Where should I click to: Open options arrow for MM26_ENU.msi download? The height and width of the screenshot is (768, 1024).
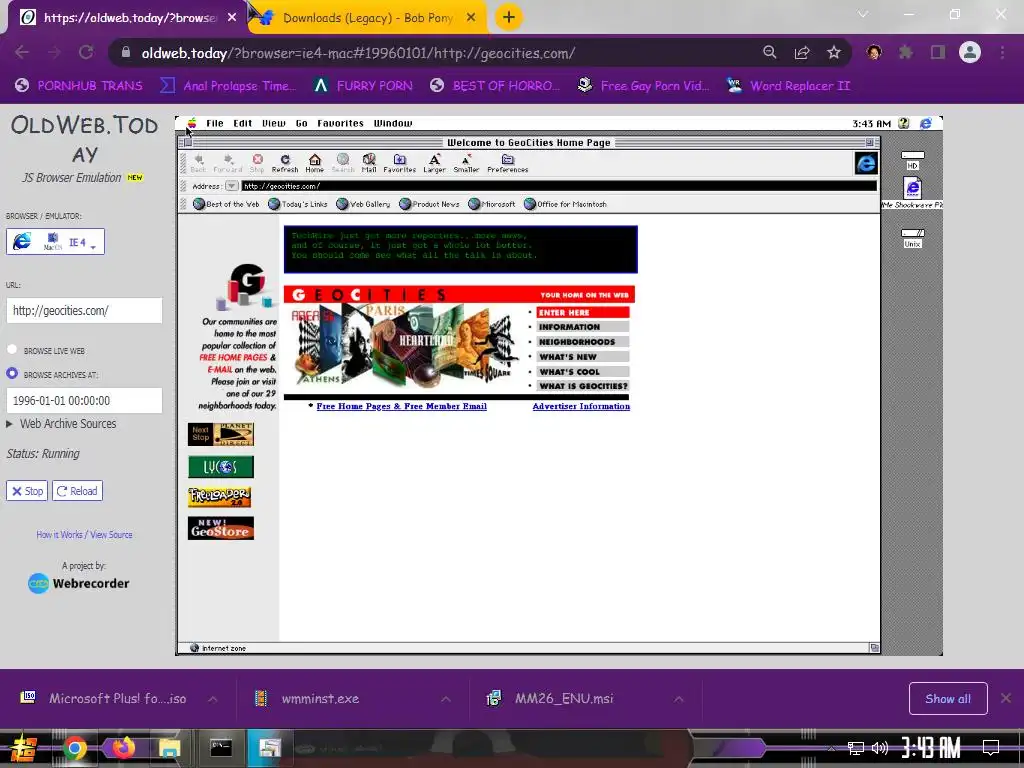[x=679, y=699]
